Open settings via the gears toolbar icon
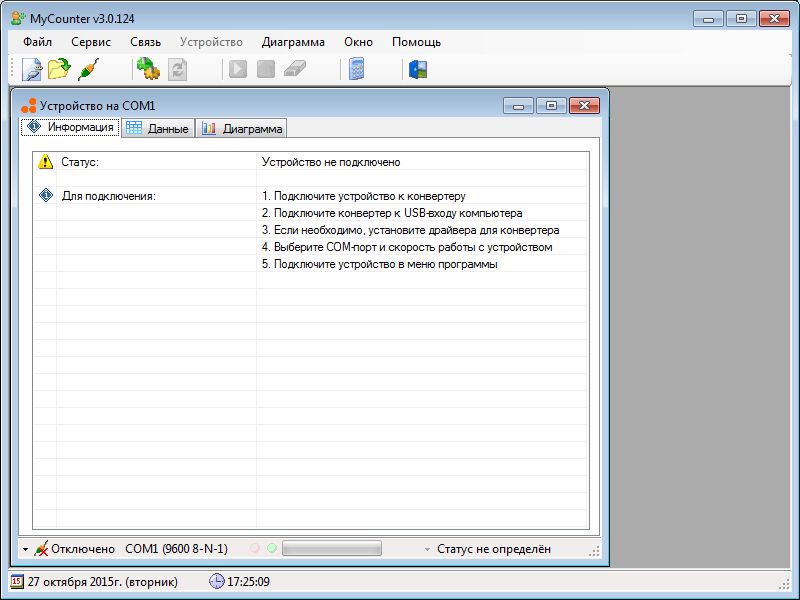The width and height of the screenshot is (800, 600). tap(148, 69)
